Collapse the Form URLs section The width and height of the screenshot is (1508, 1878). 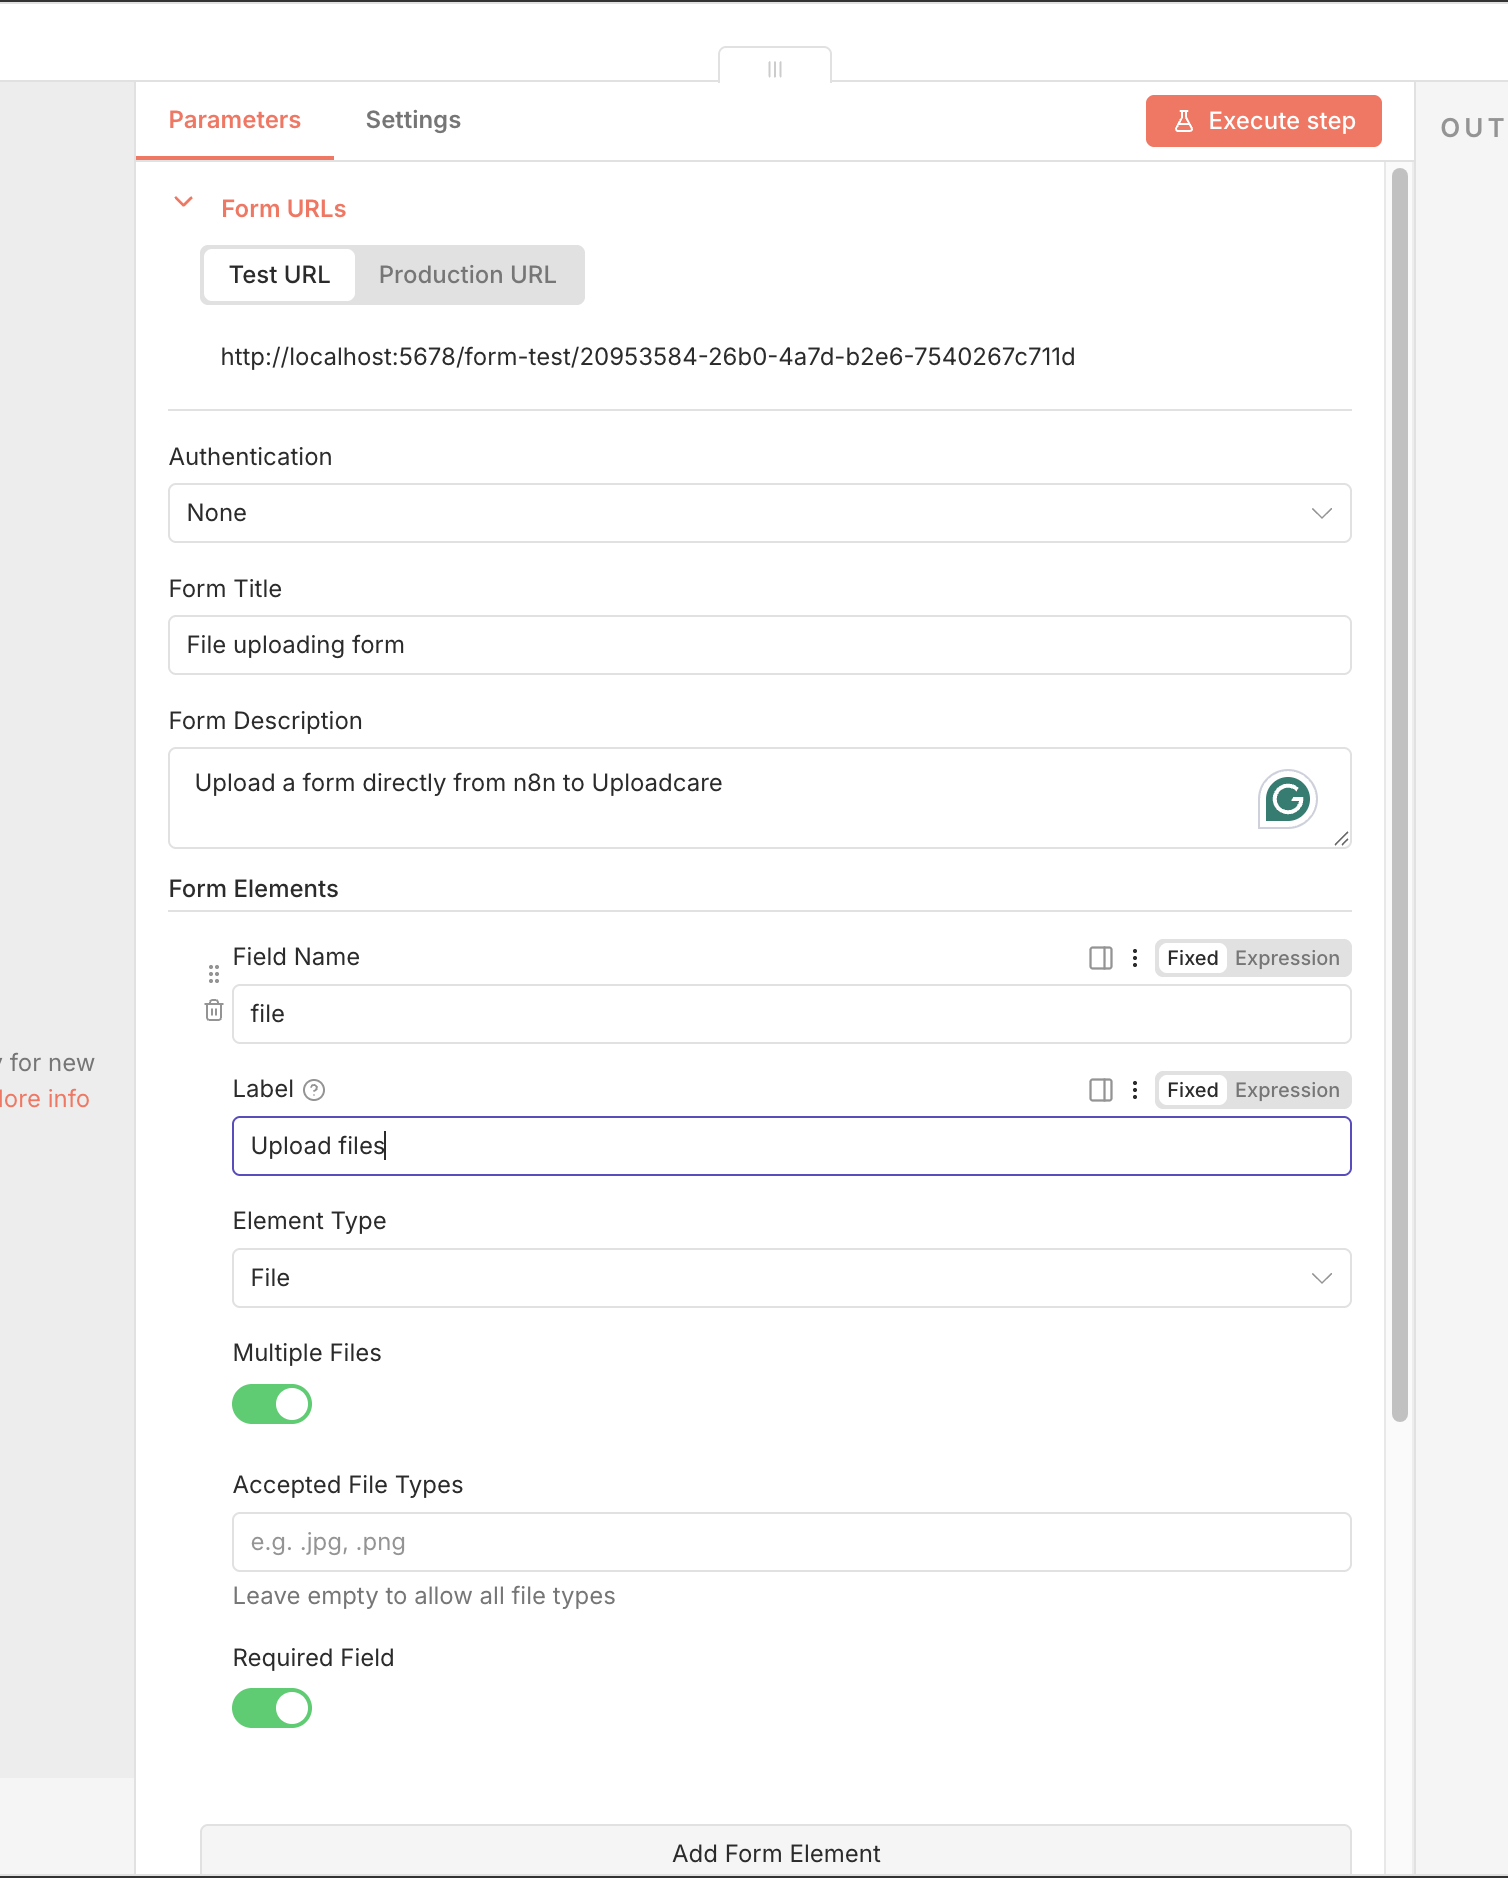tap(184, 203)
